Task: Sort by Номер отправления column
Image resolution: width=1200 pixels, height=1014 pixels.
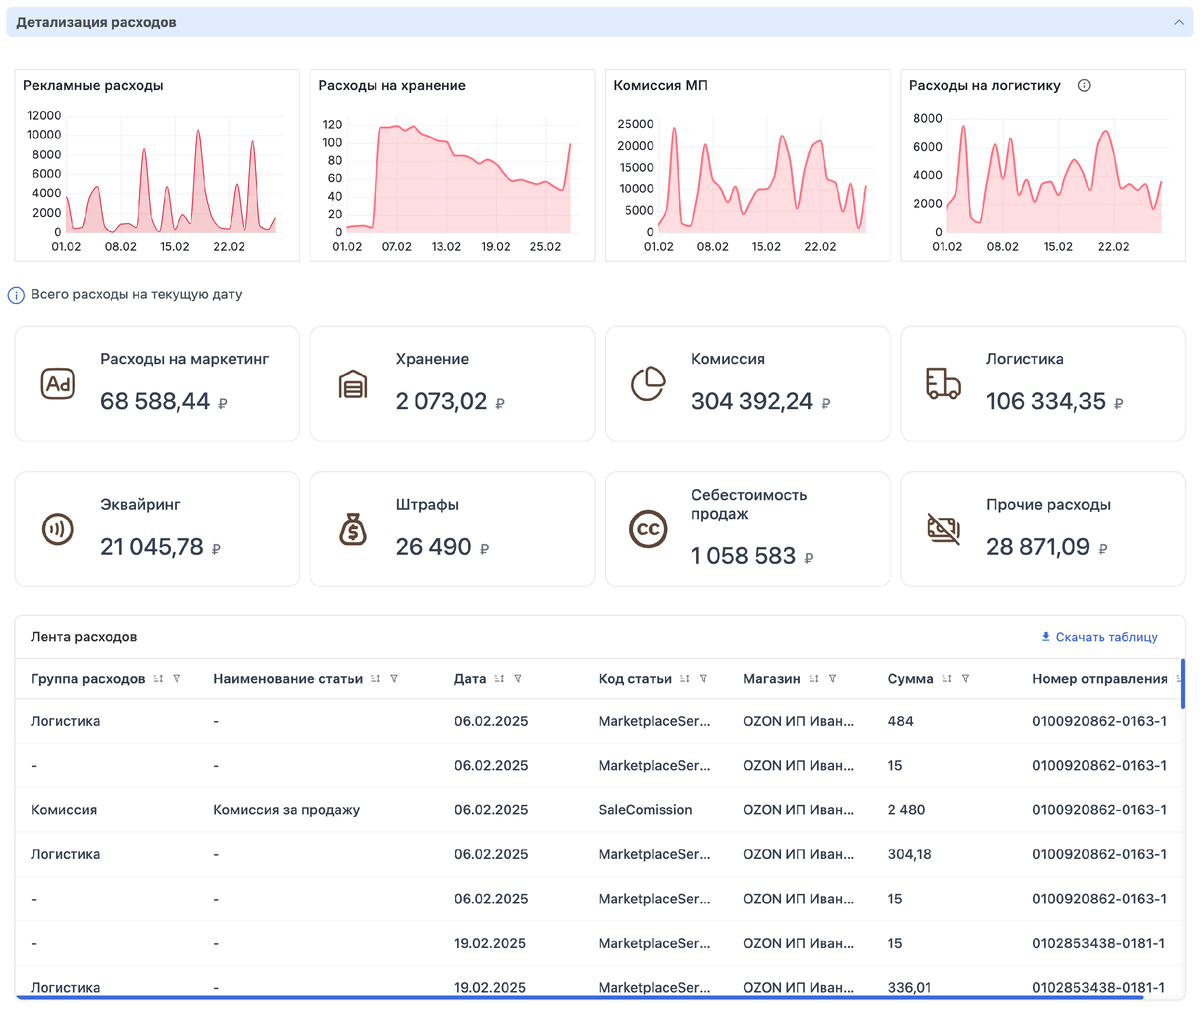Action: (x=1179, y=679)
